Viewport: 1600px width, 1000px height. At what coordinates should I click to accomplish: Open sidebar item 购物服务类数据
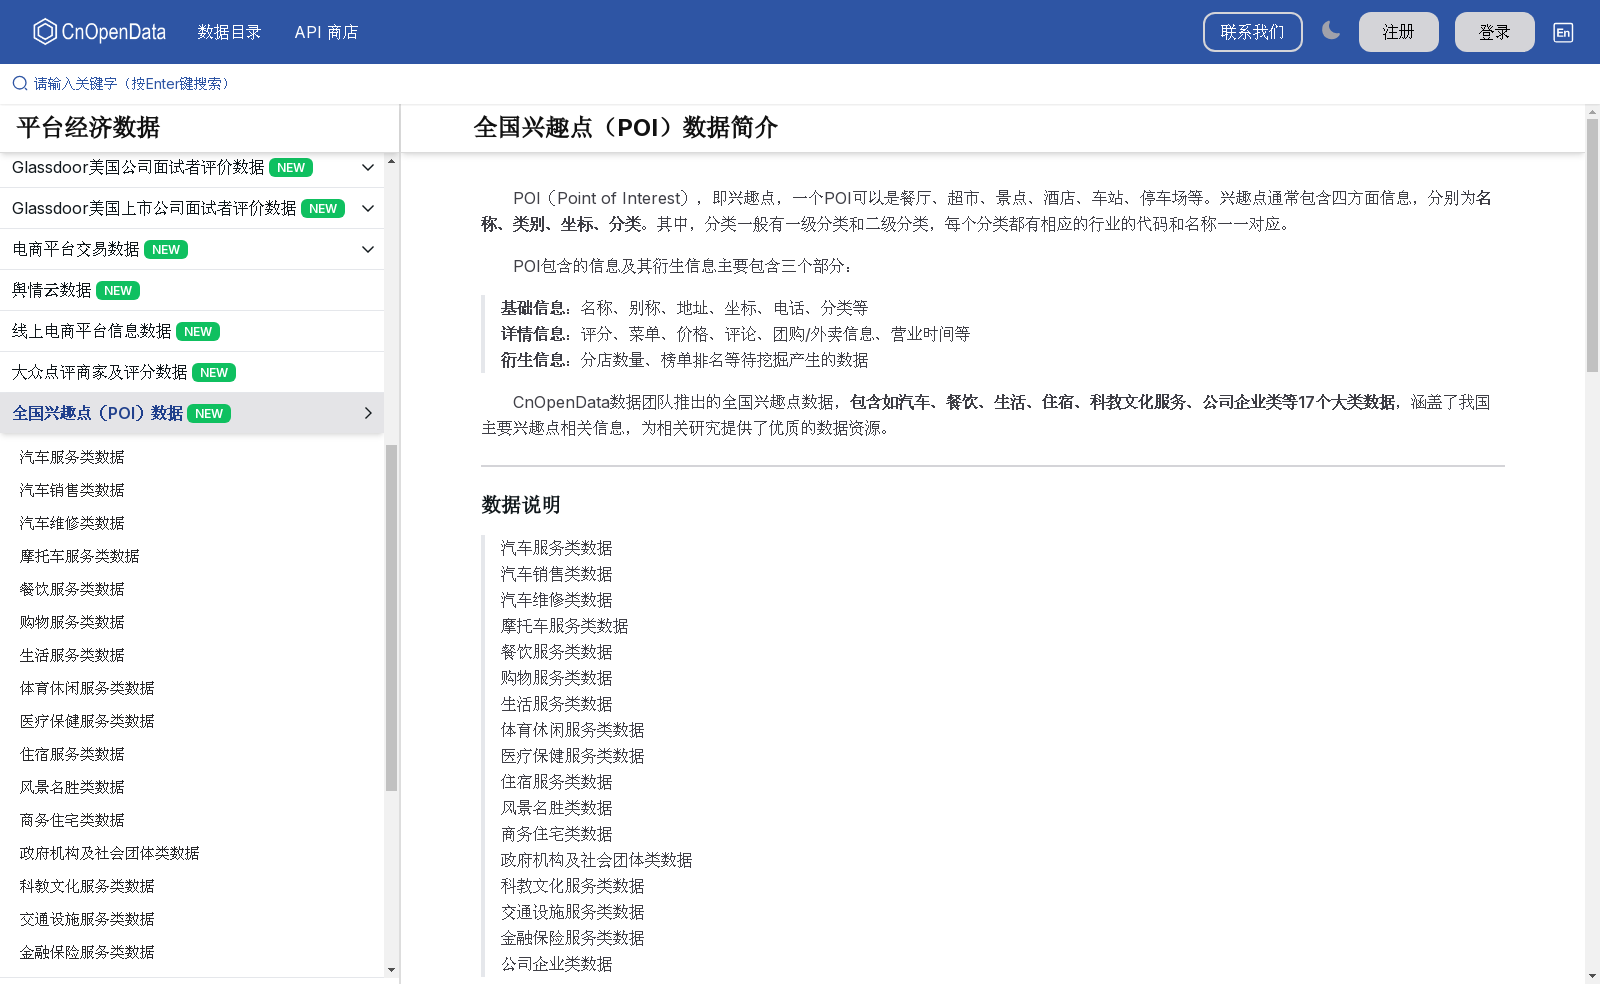tap(72, 622)
